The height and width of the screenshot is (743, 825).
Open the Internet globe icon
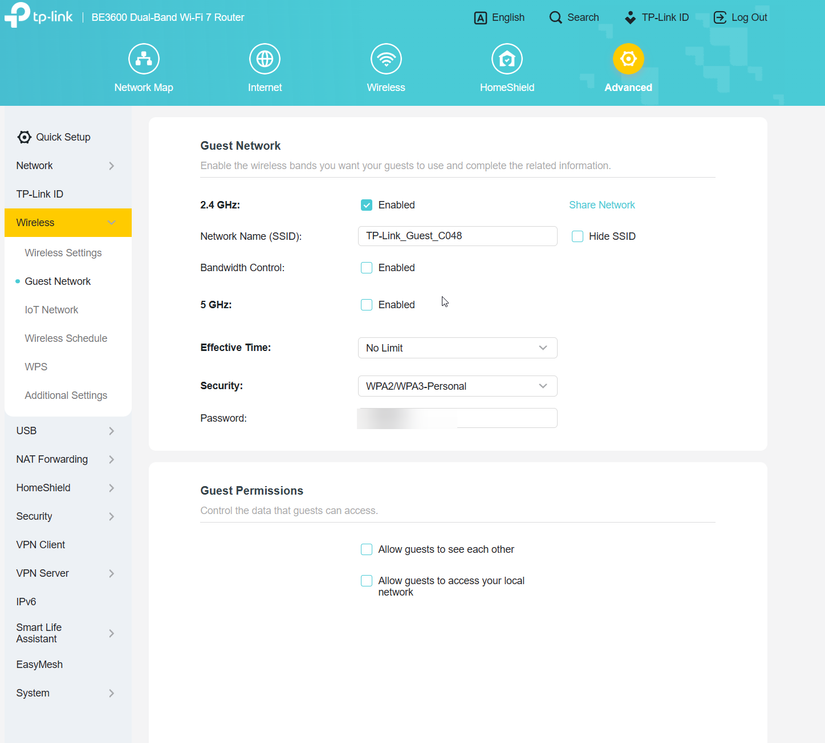(265, 59)
